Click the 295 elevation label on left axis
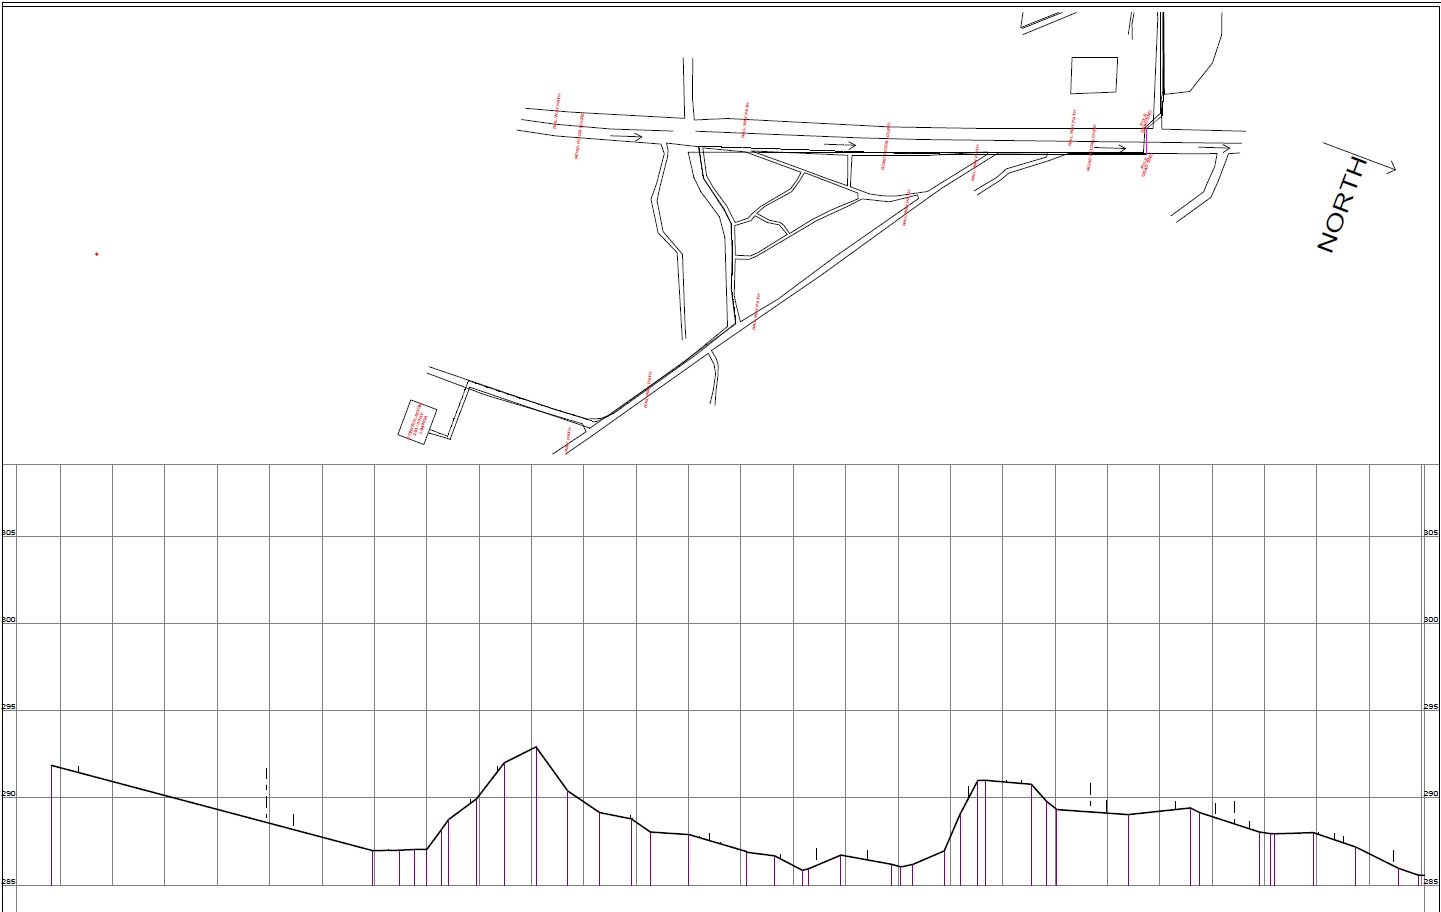This screenshot has width=1441, height=912. tap(9, 708)
